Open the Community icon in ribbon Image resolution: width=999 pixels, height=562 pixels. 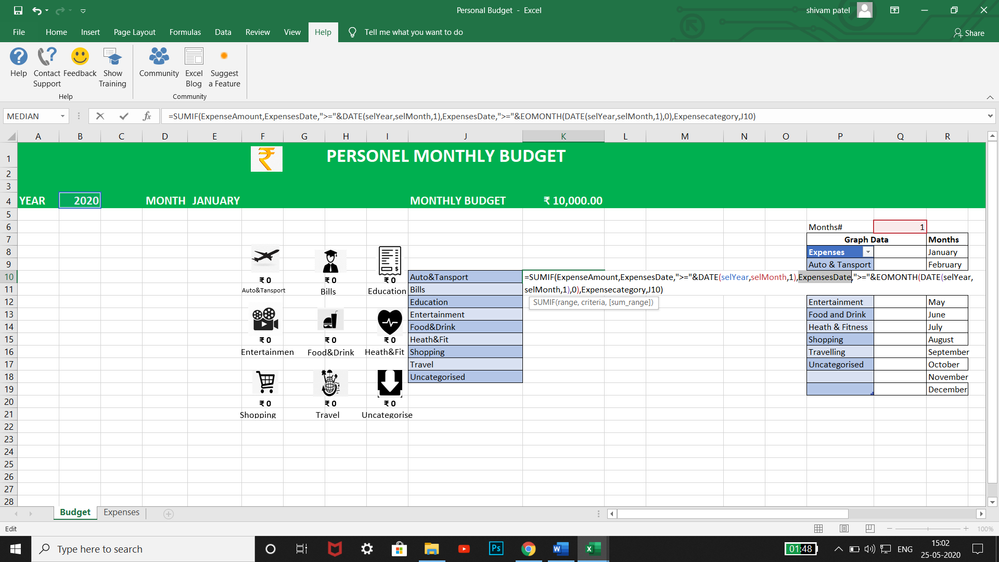159,57
